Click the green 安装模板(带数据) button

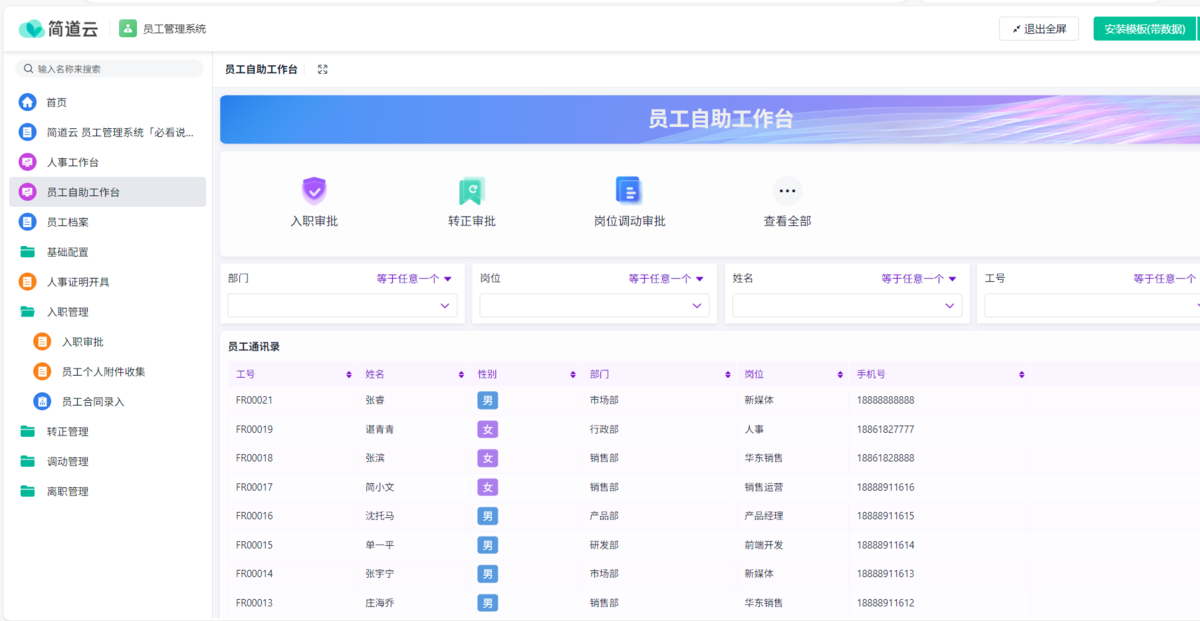(x=1144, y=29)
